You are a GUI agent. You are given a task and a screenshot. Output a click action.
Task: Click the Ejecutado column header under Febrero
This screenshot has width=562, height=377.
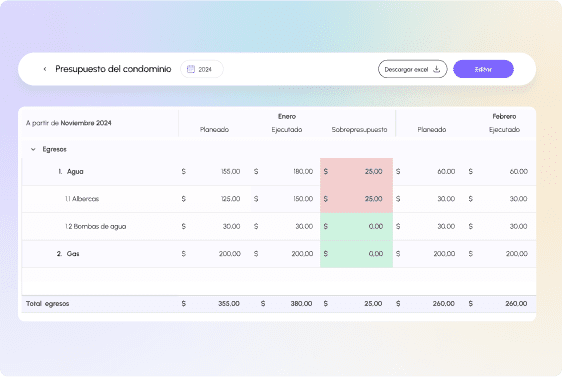click(504, 130)
